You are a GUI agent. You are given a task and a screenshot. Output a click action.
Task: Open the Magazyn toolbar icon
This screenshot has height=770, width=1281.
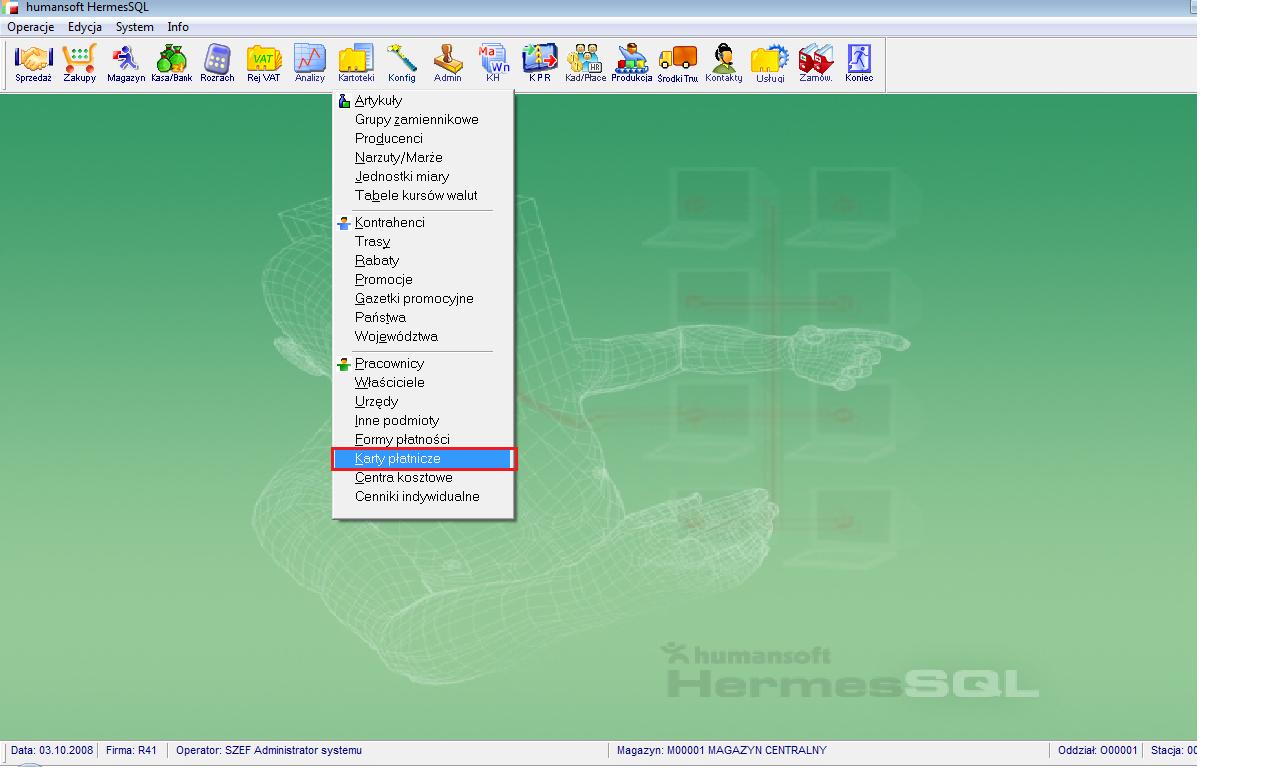coord(126,63)
